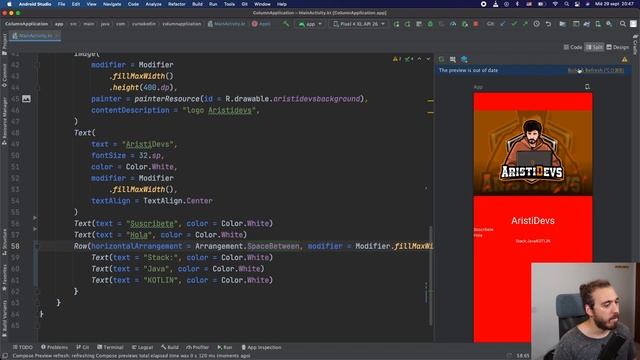Screen dimensions: 640x360
Task: Collapse code fold at line 56
Action: pos(35,218)
